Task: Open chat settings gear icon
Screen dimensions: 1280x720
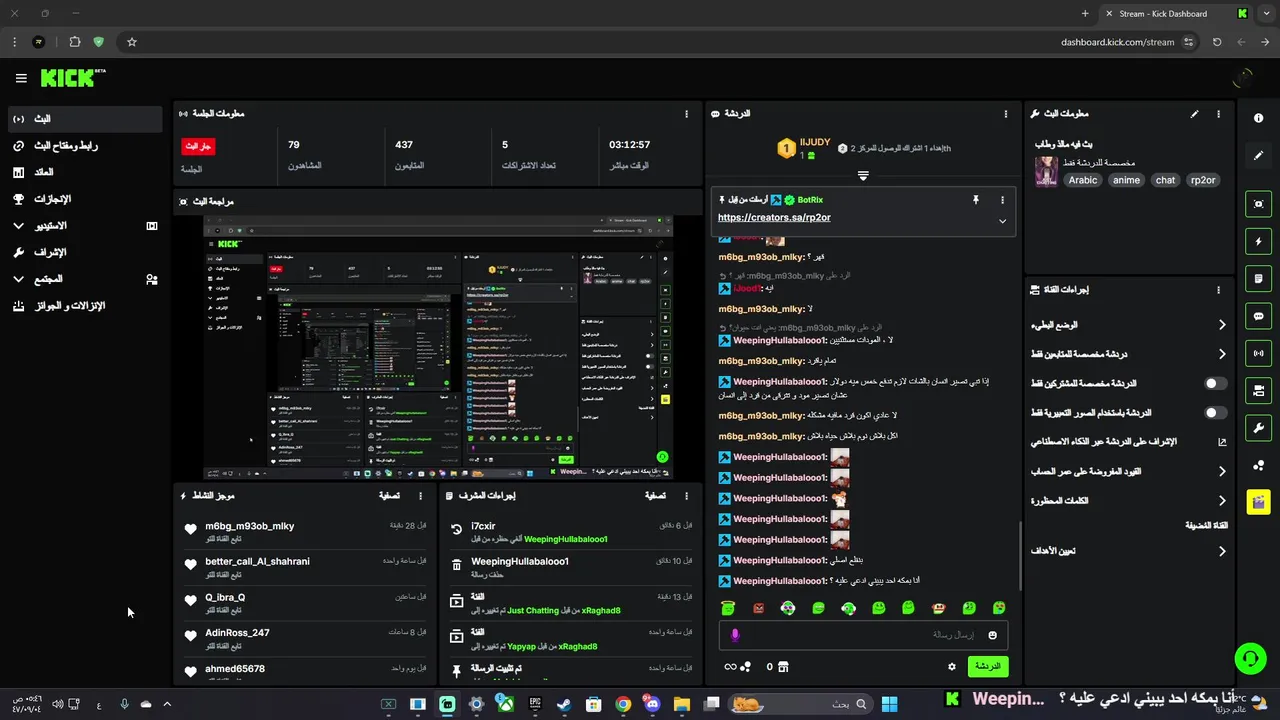Action: tap(952, 666)
